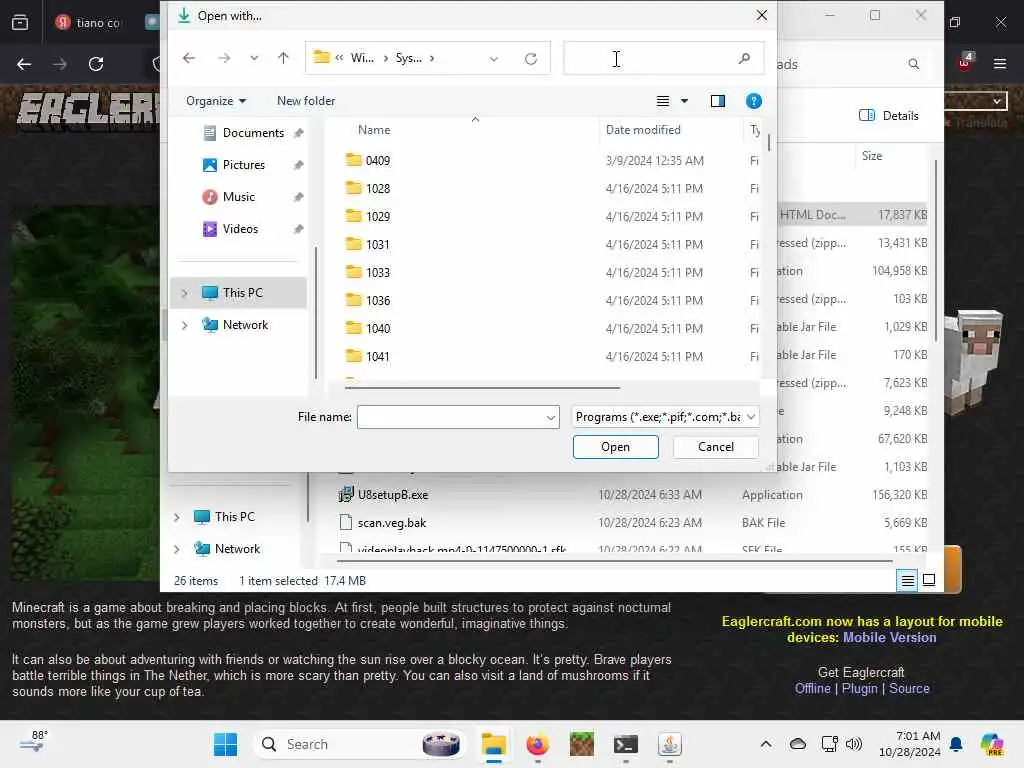The width and height of the screenshot is (1024, 768).
Task: Select folder 0409
Action: coord(377,161)
